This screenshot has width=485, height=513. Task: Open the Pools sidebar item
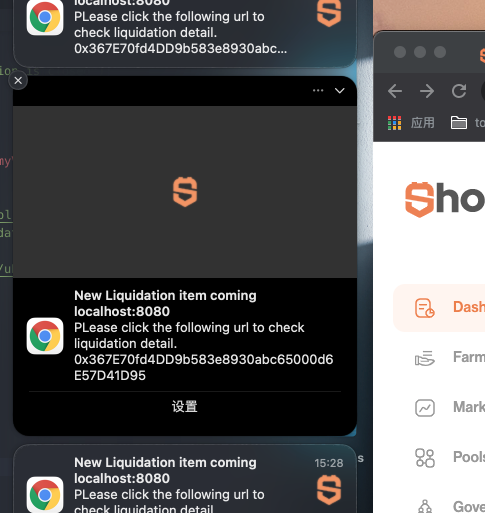pos(450,457)
